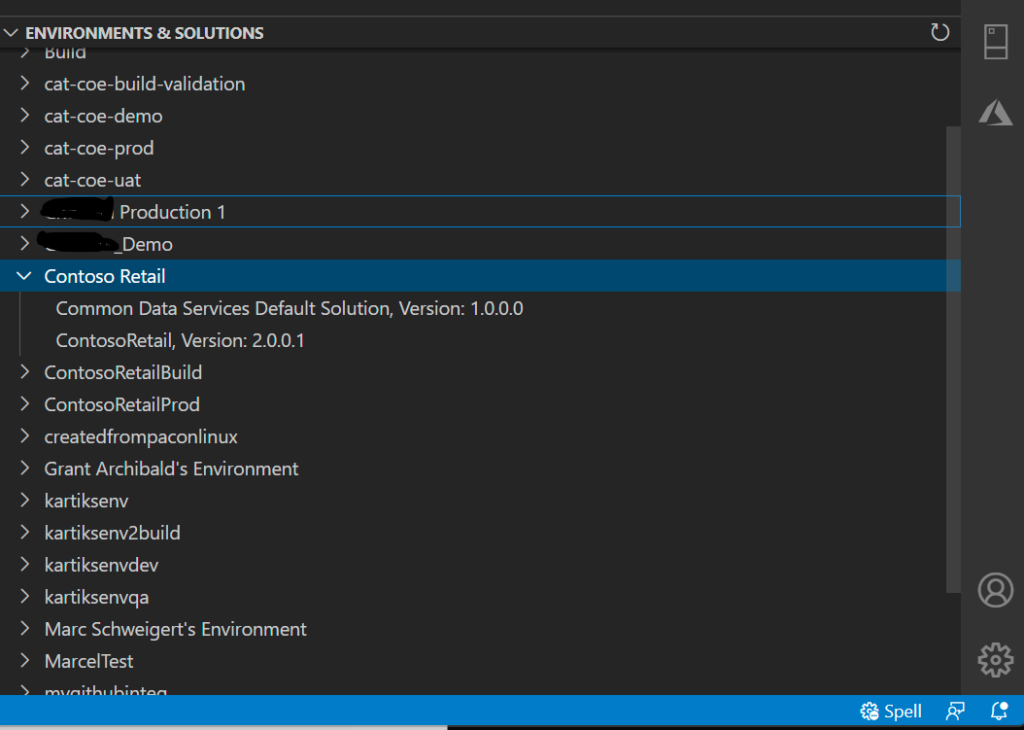Select Common Data Services Default Solution
The image size is (1024, 730).
click(x=289, y=308)
